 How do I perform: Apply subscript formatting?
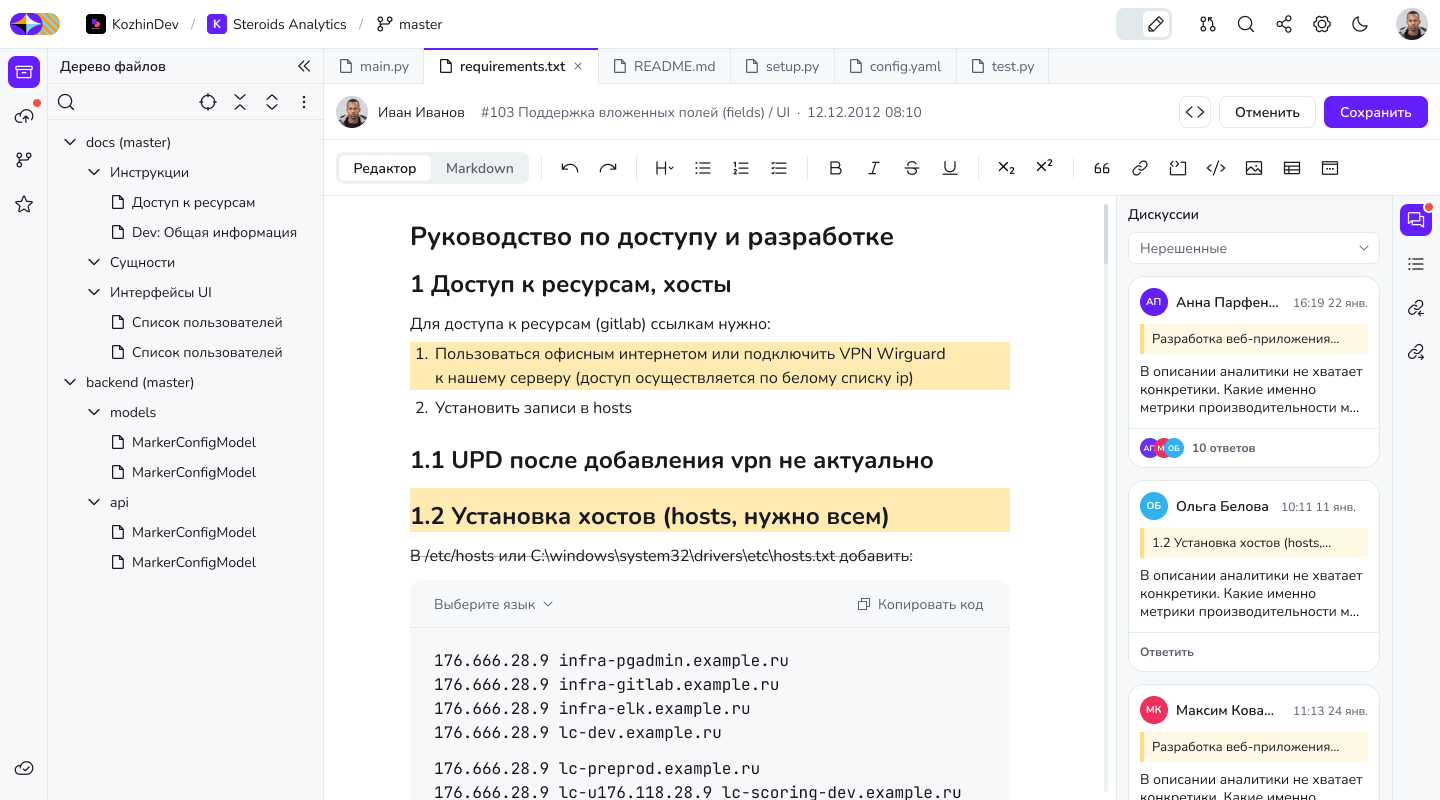click(1007, 168)
